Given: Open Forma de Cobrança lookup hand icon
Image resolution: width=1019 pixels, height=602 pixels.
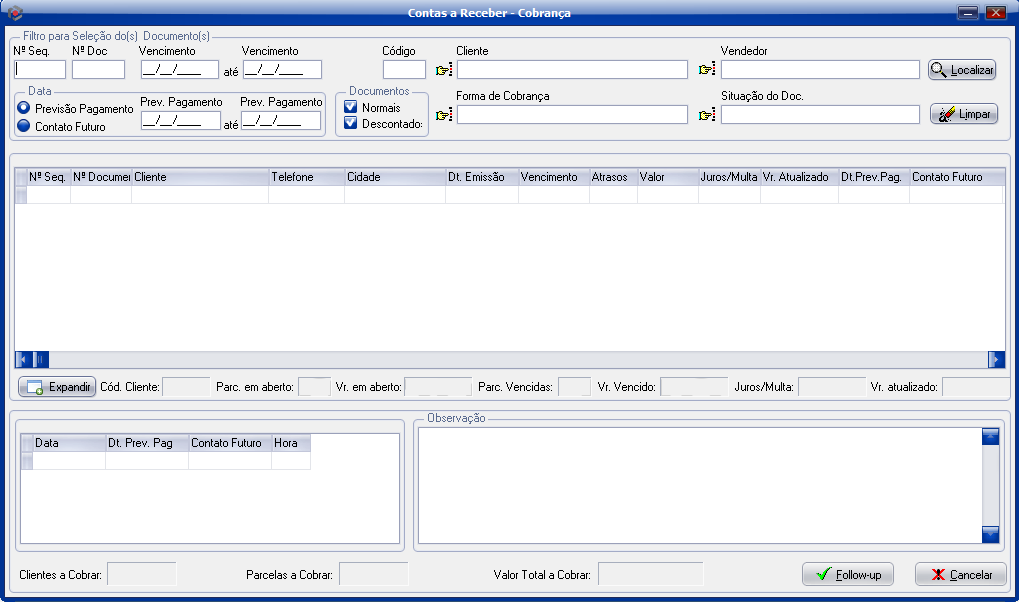Looking at the screenshot, I should [x=444, y=115].
